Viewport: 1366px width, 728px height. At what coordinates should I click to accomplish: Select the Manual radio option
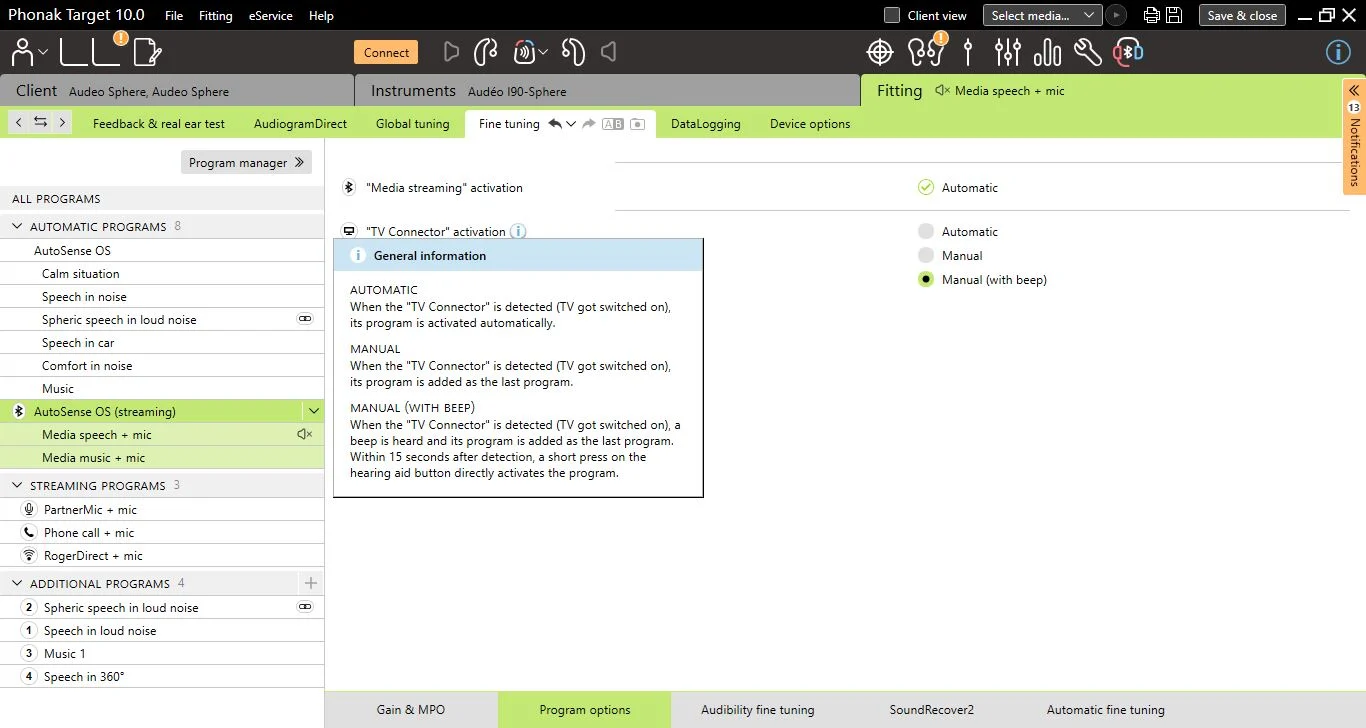[926, 255]
